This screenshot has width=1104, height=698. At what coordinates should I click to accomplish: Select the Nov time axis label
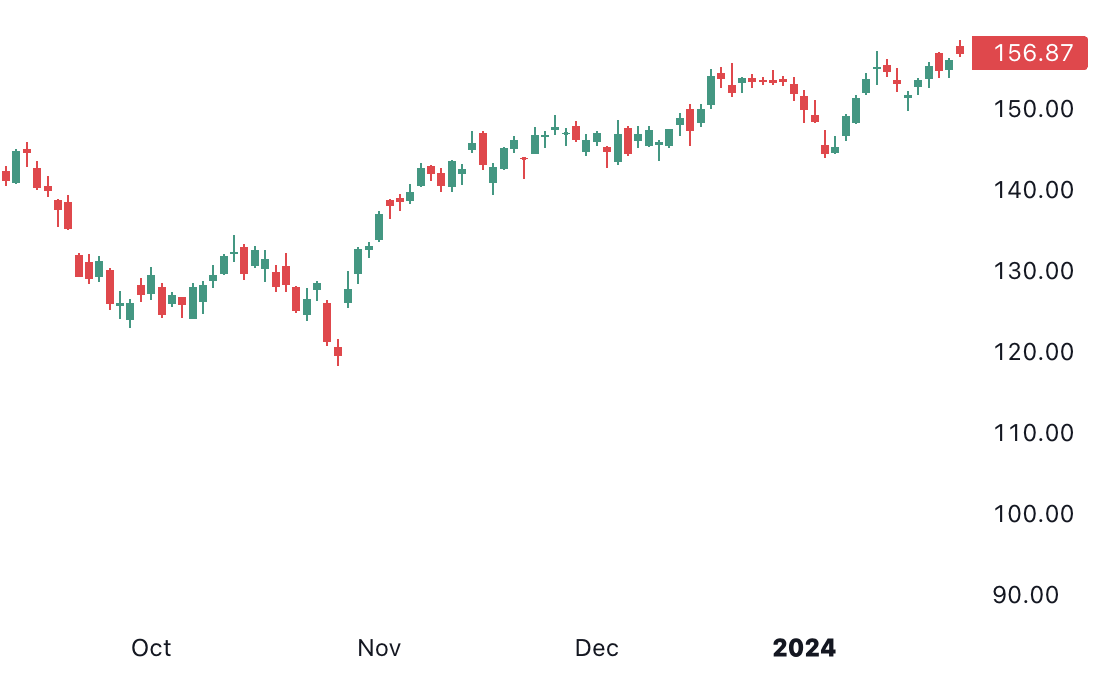click(379, 648)
